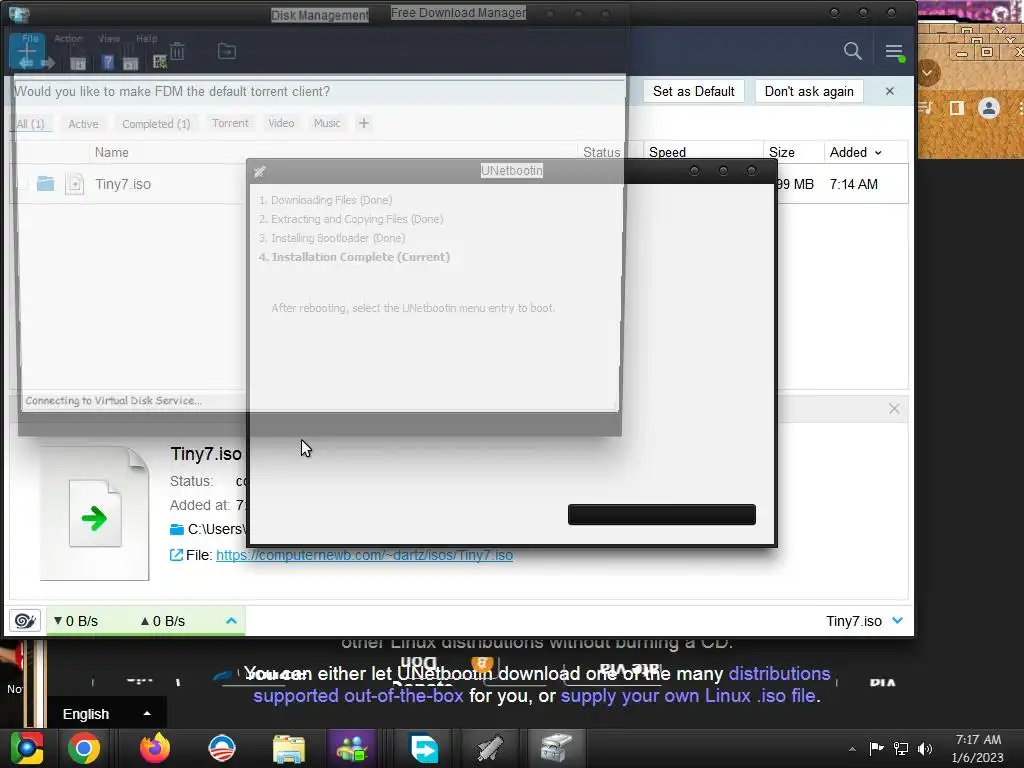
Task: Switch to the Torrent tab
Action: coord(230,123)
